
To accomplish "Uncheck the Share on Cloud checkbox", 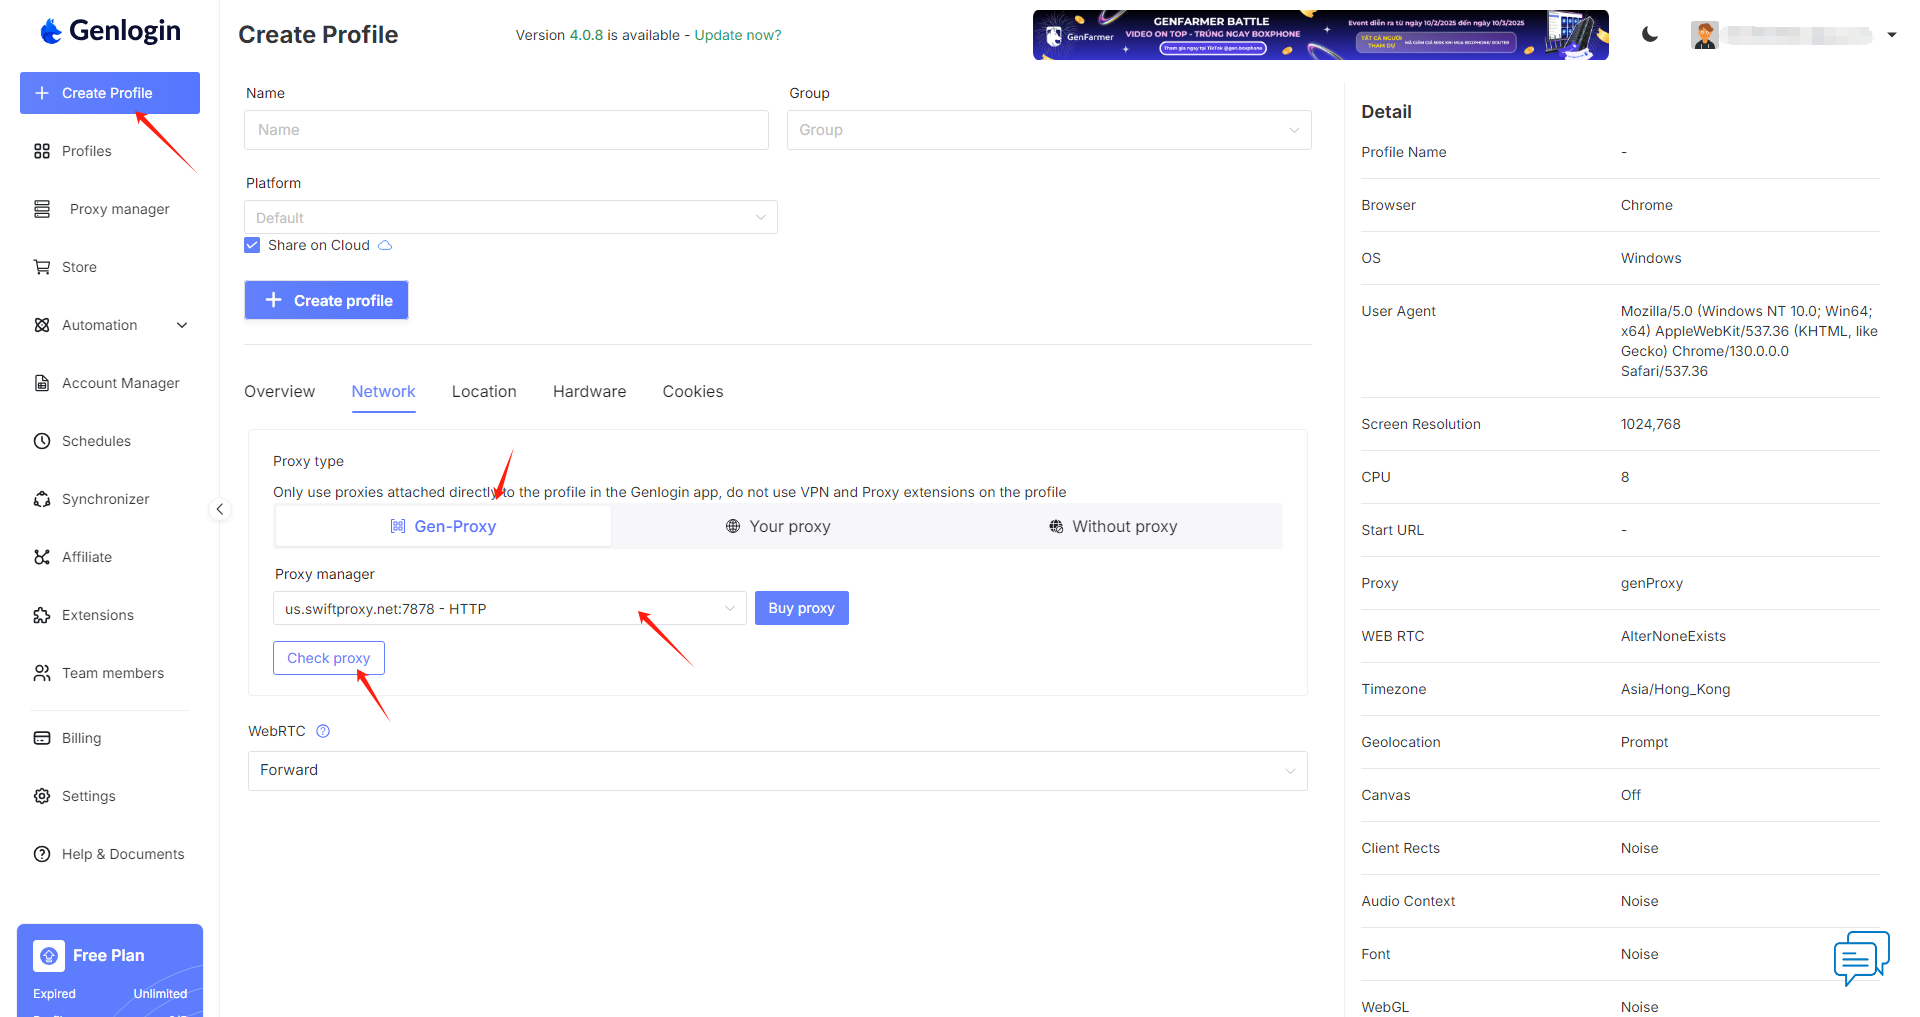I will [252, 245].
